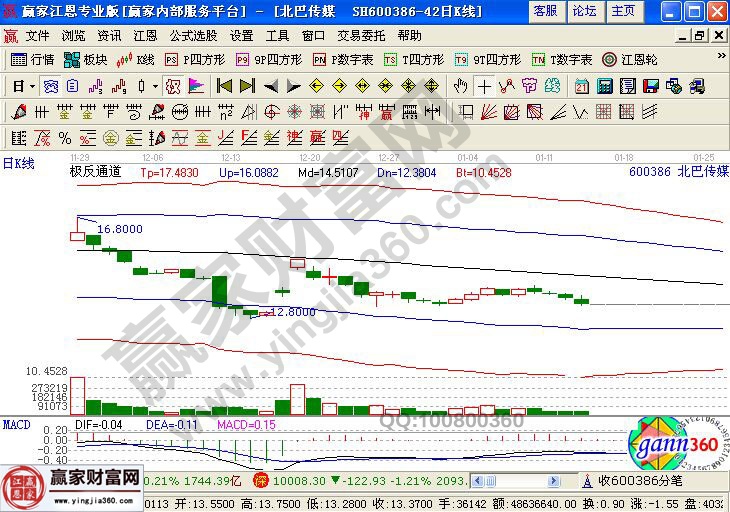
Task: Open the 交易委托 menu
Action: coord(361,35)
